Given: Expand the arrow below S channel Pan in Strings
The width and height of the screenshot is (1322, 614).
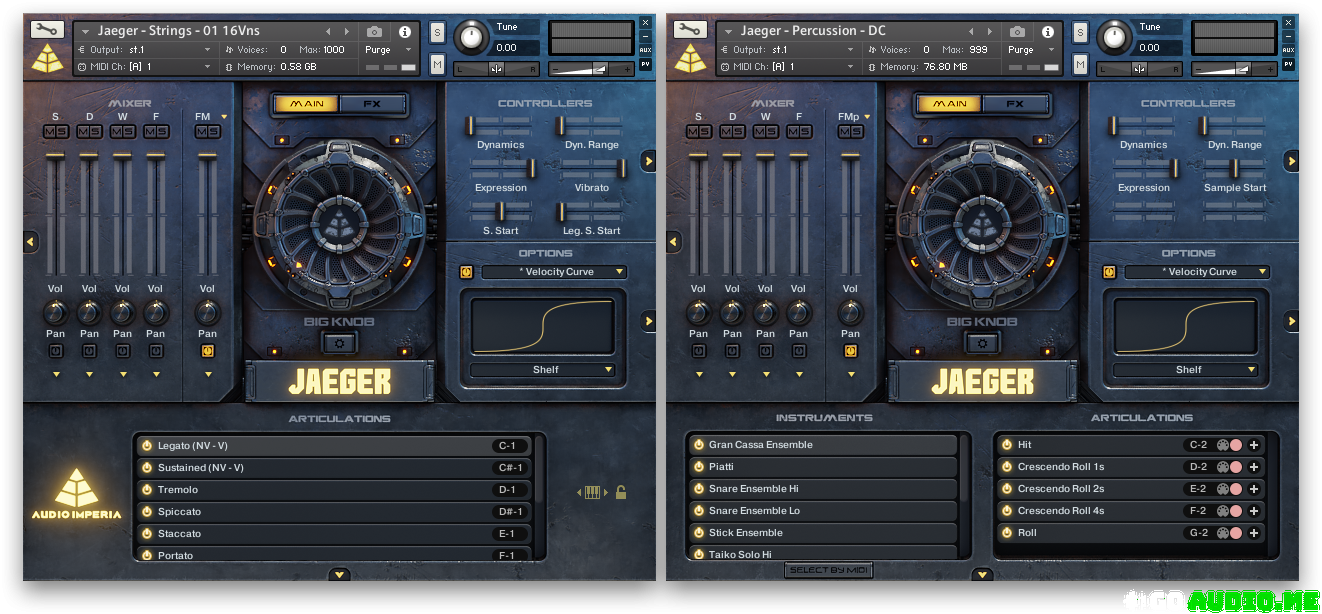Looking at the screenshot, I should click(56, 375).
